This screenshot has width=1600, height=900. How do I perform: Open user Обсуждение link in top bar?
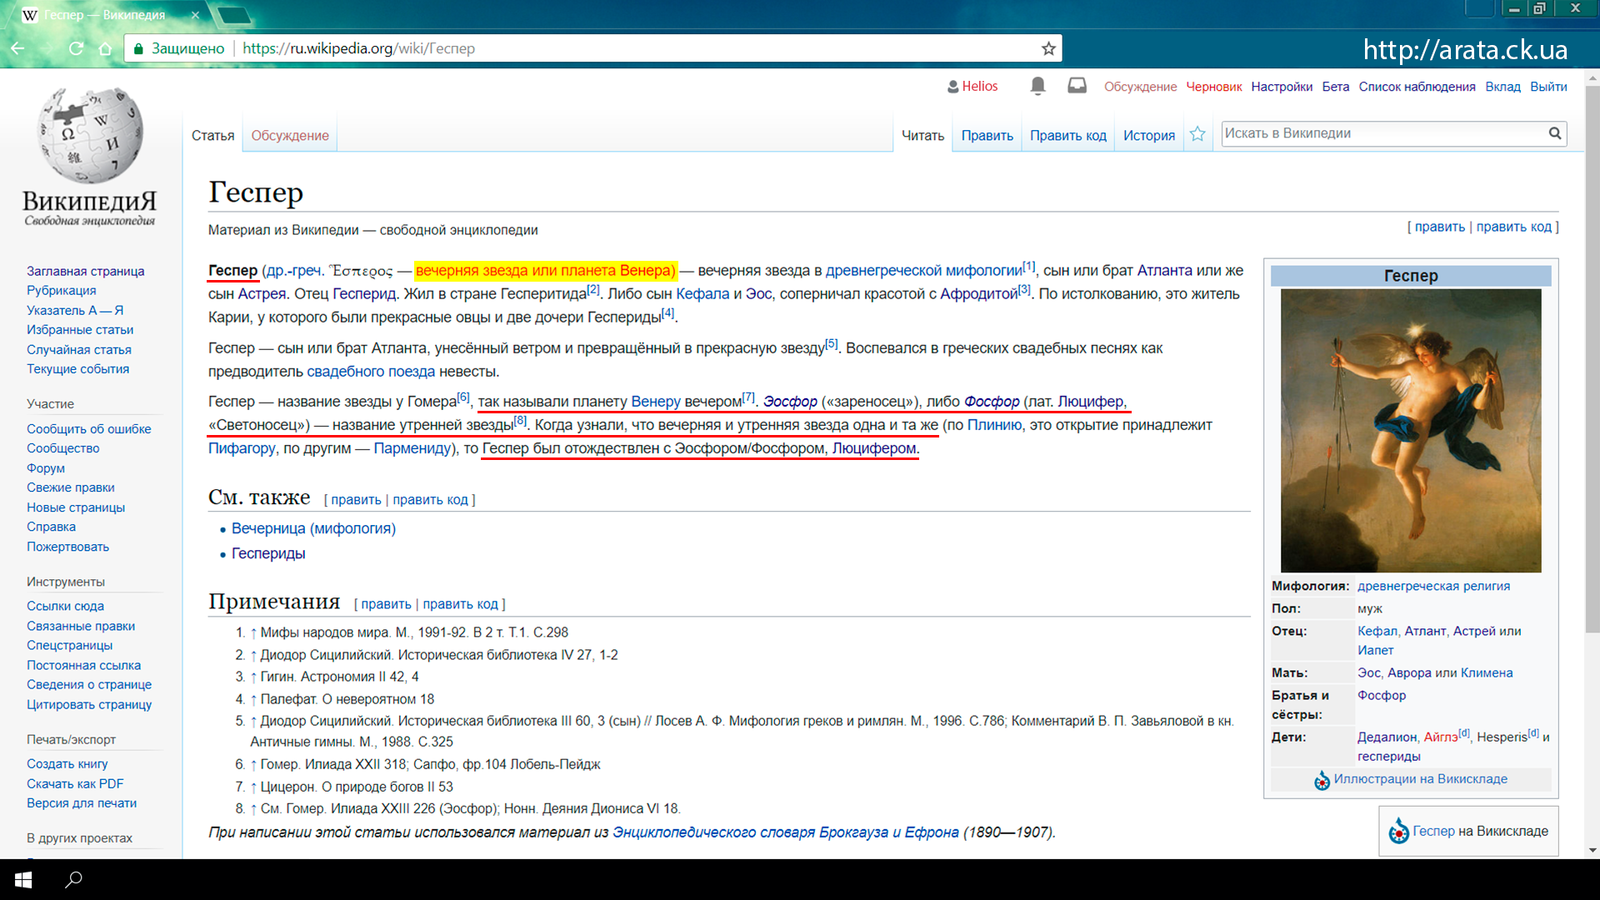[x=1140, y=87]
